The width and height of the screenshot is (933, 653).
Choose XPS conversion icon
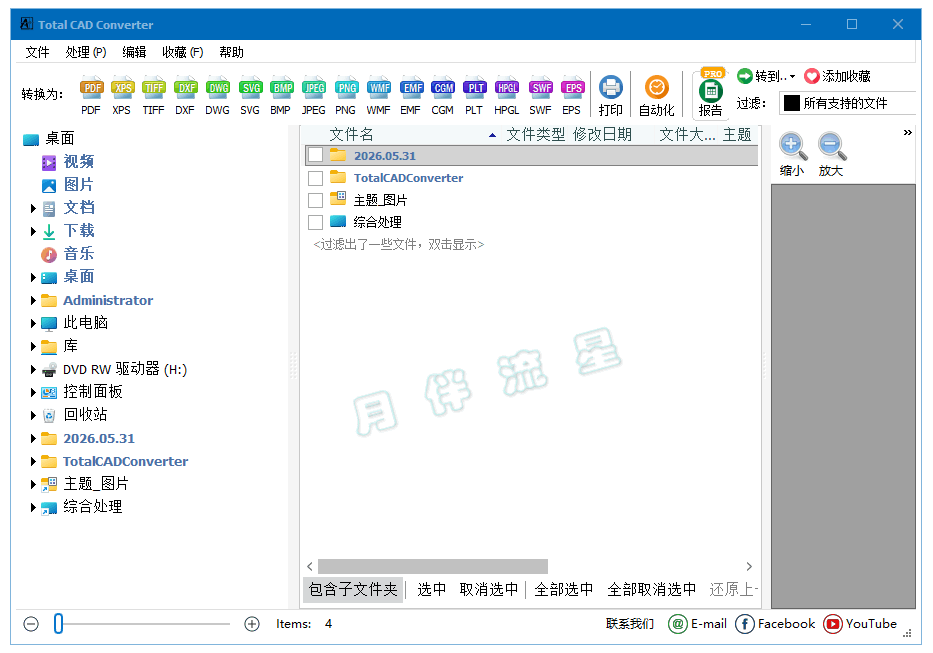tap(122, 95)
